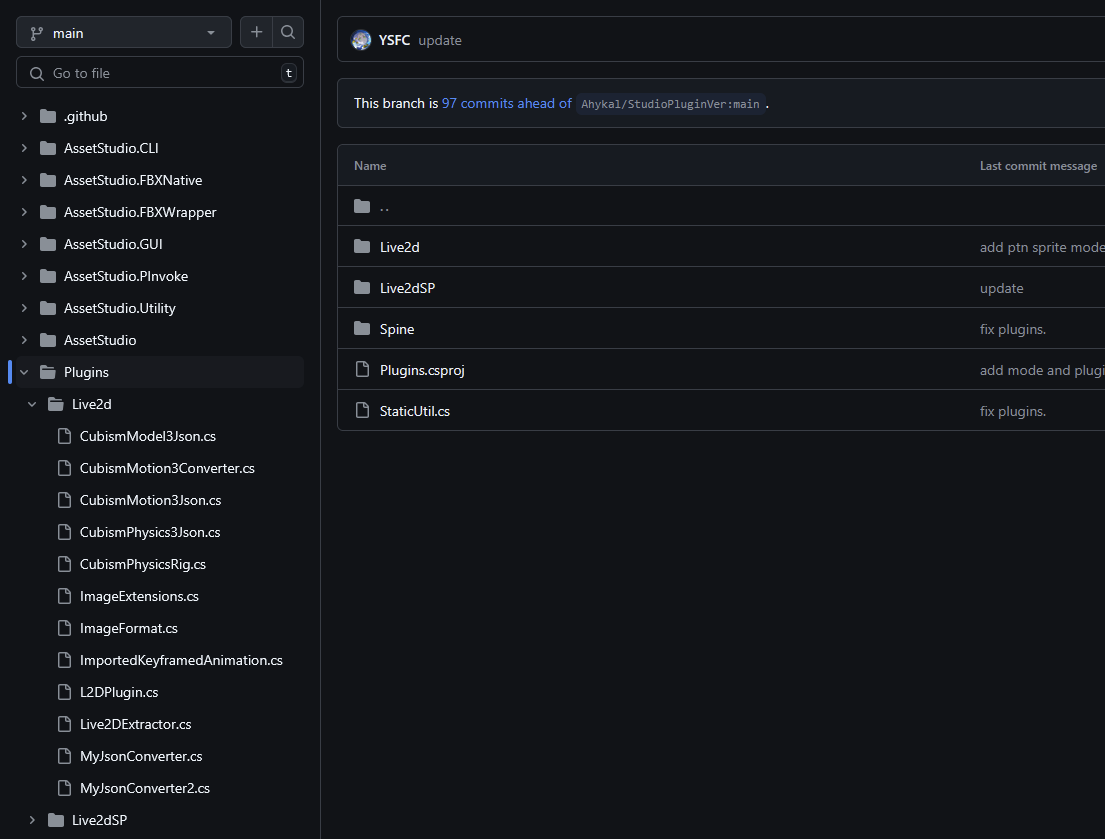Expand the AssetStudio.FBXWrapper folder chevron
This screenshot has height=839, width=1105.
point(25,212)
